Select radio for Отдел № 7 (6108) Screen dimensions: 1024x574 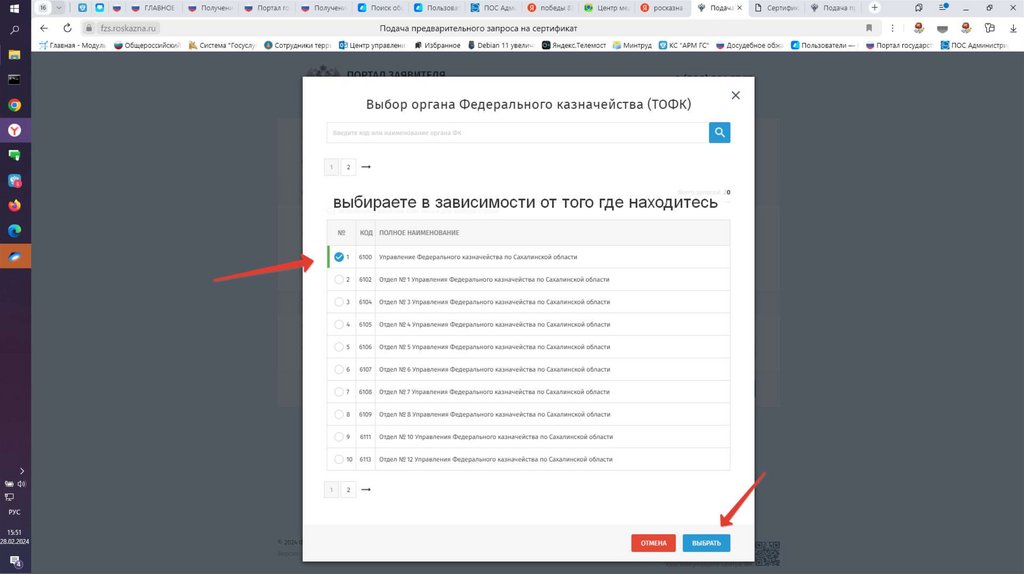(338, 392)
